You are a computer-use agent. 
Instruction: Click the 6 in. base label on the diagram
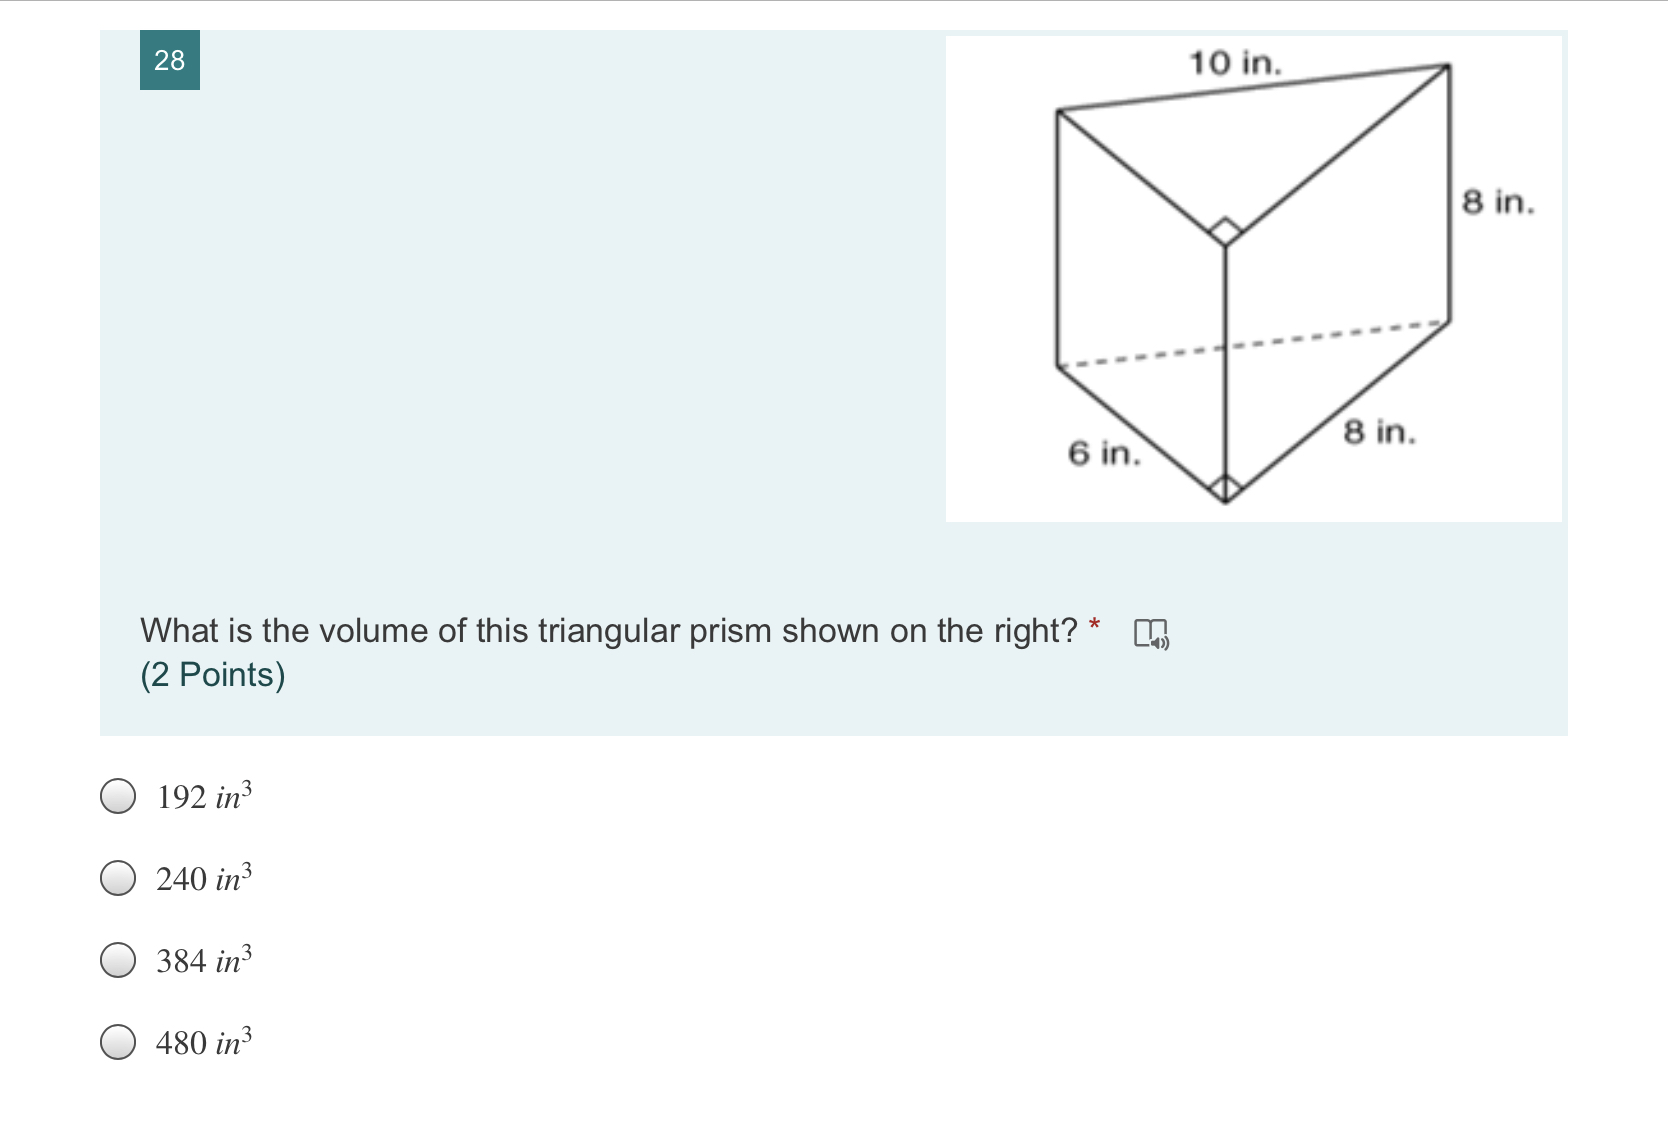[1103, 453]
